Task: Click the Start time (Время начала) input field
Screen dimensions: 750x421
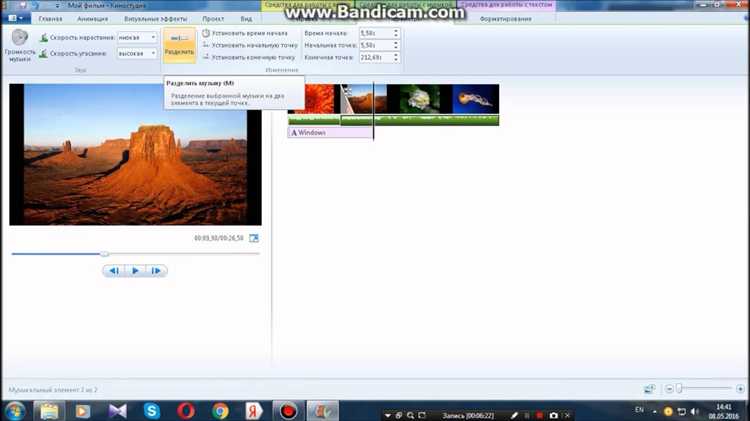Action: point(375,33)
